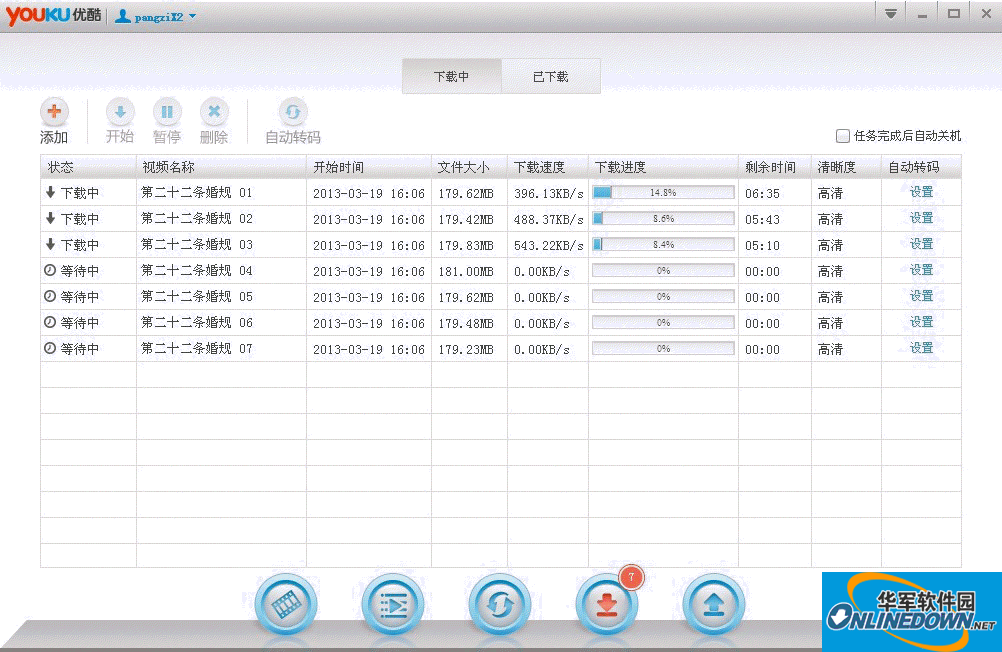The image size is (1002, 652).
Task: Select the 下载中 tab
Action: [x=451, y=77]
